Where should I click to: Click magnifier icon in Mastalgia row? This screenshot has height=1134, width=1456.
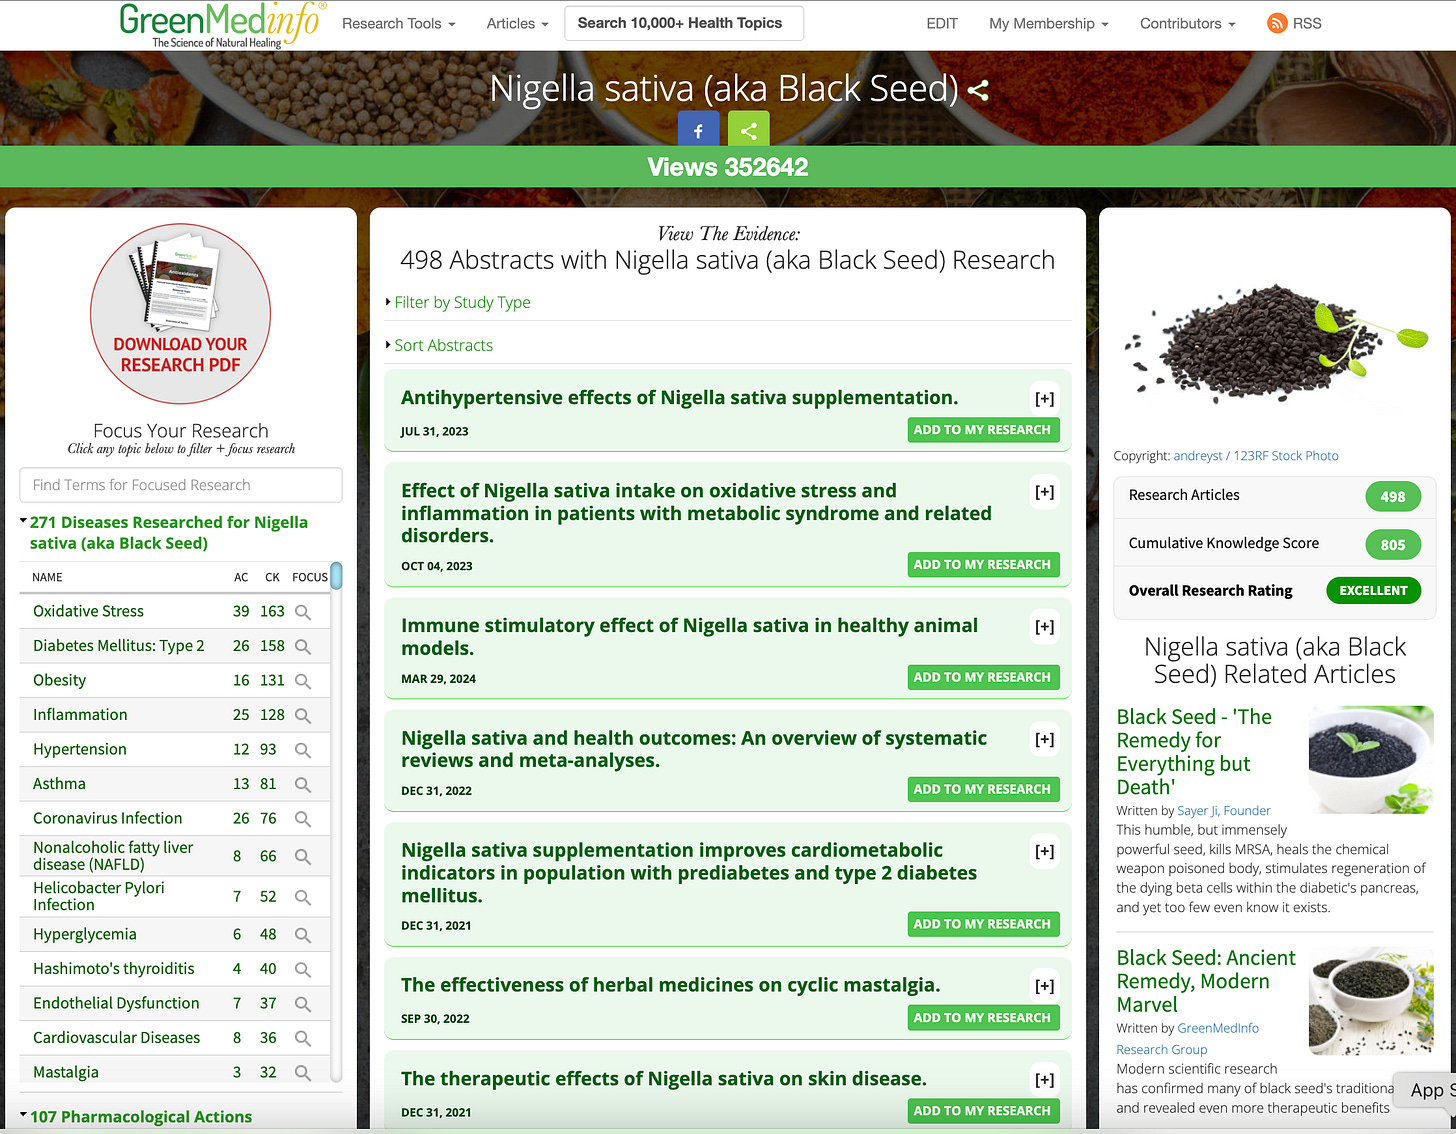(x=303, y=1073)
